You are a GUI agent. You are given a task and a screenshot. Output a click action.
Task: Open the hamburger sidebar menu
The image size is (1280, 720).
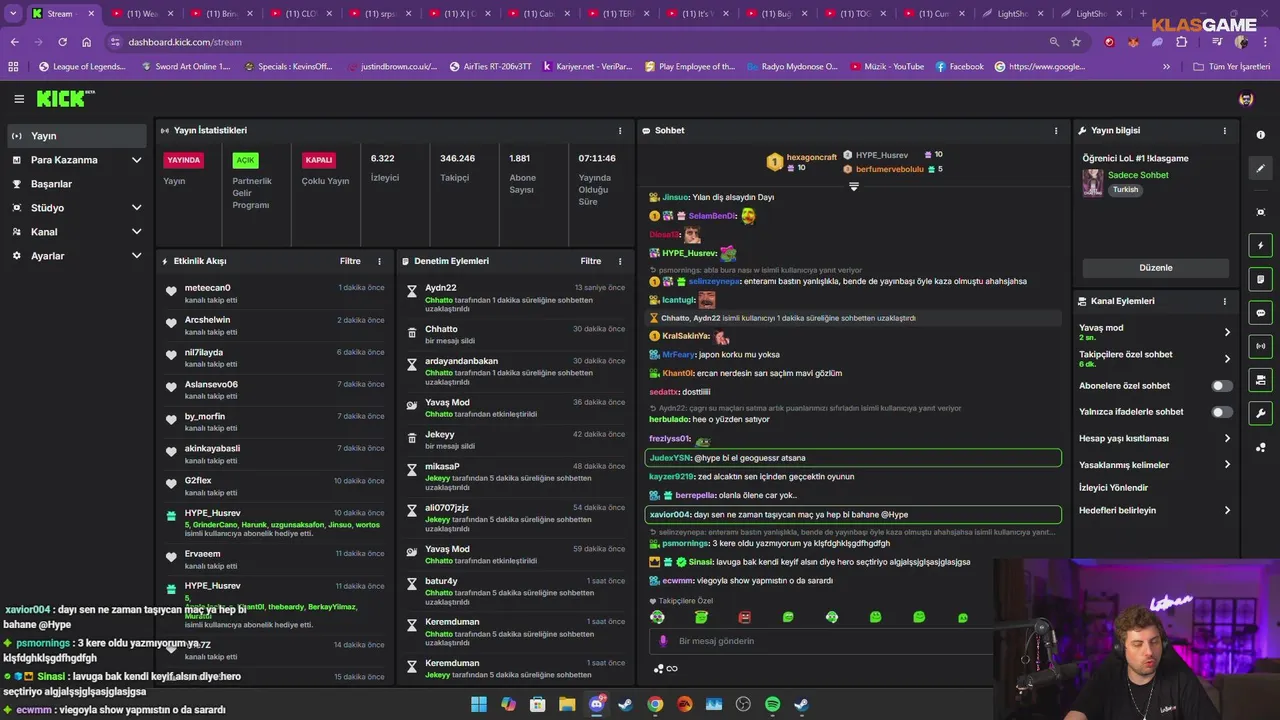point(19,99)
